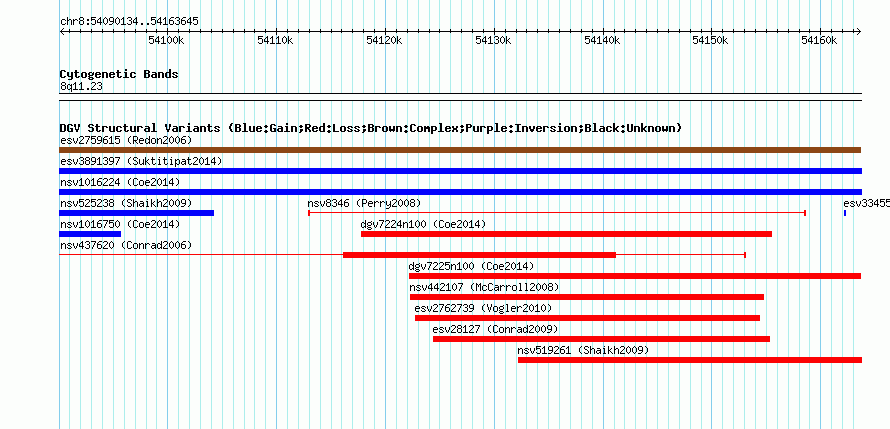
Task: Click the brown esv2759615 complex variant bar
Action: [x=460, y=150]
